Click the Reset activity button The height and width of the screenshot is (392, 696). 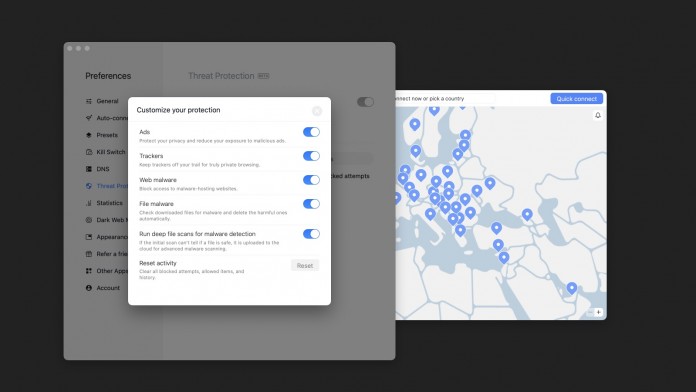pyautogui.click(x=305, y=265)
